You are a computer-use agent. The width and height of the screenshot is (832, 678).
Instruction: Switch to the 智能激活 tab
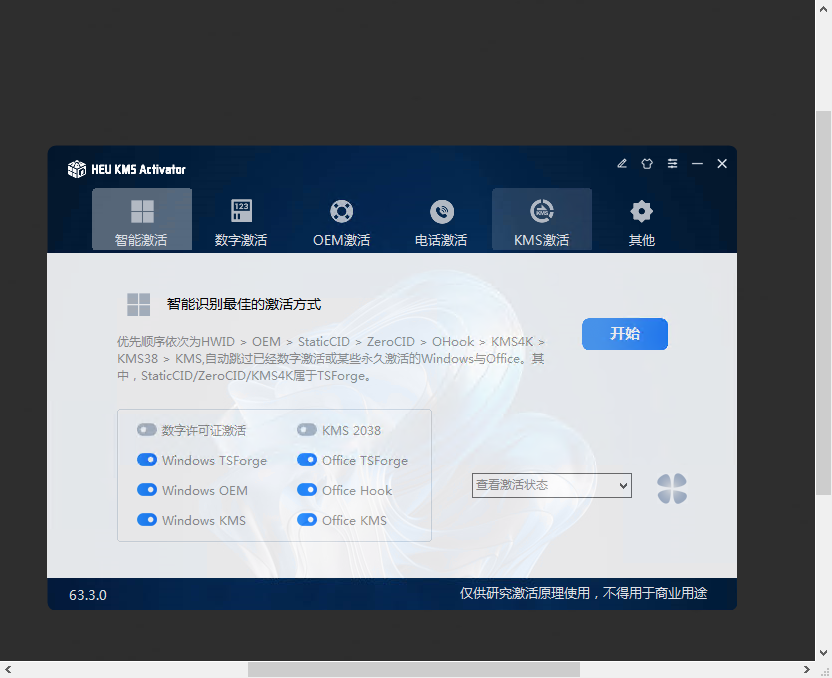click(x=141, y=218)
